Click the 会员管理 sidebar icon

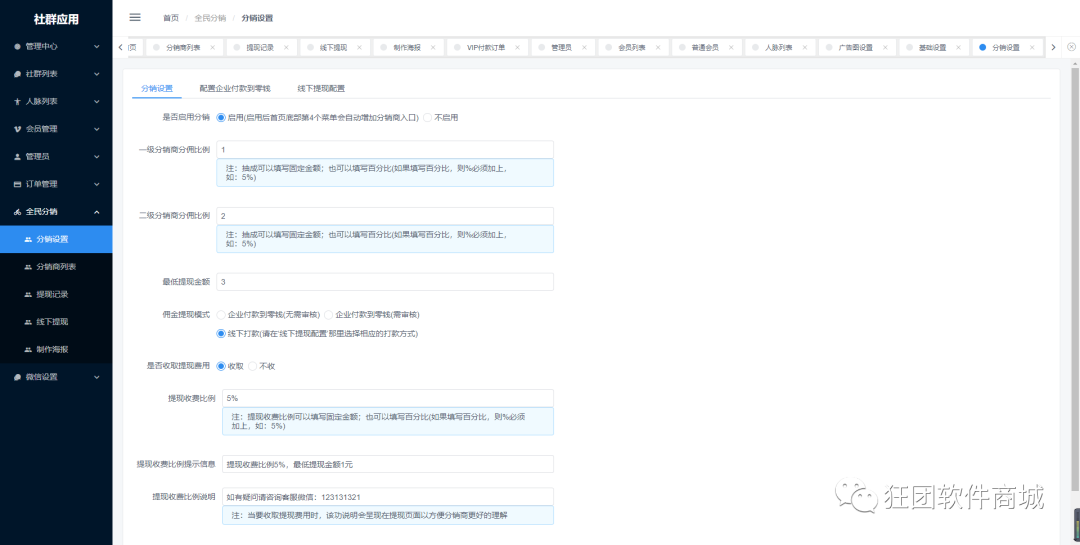[17, 129]
